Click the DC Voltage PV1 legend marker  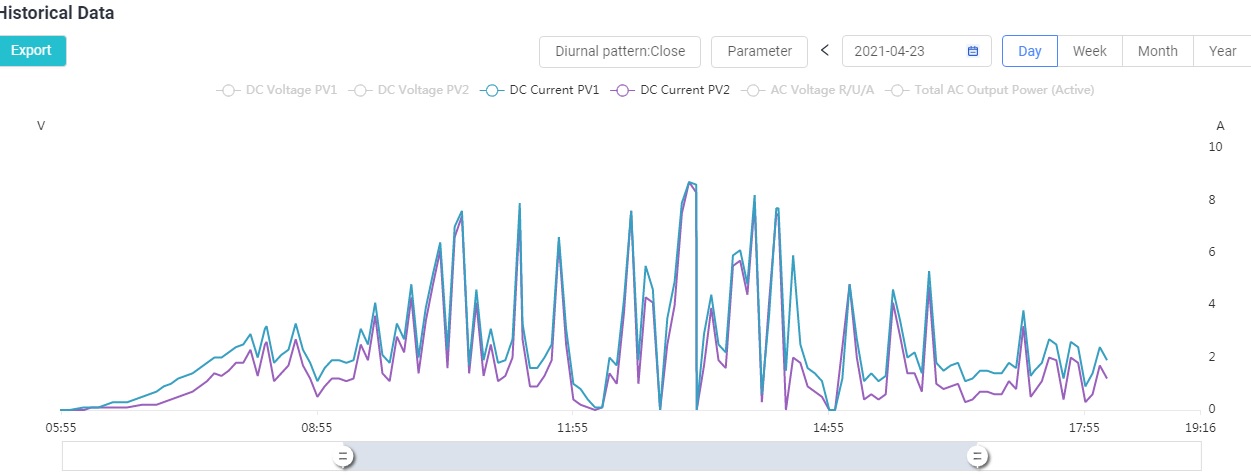click(228, 90)
